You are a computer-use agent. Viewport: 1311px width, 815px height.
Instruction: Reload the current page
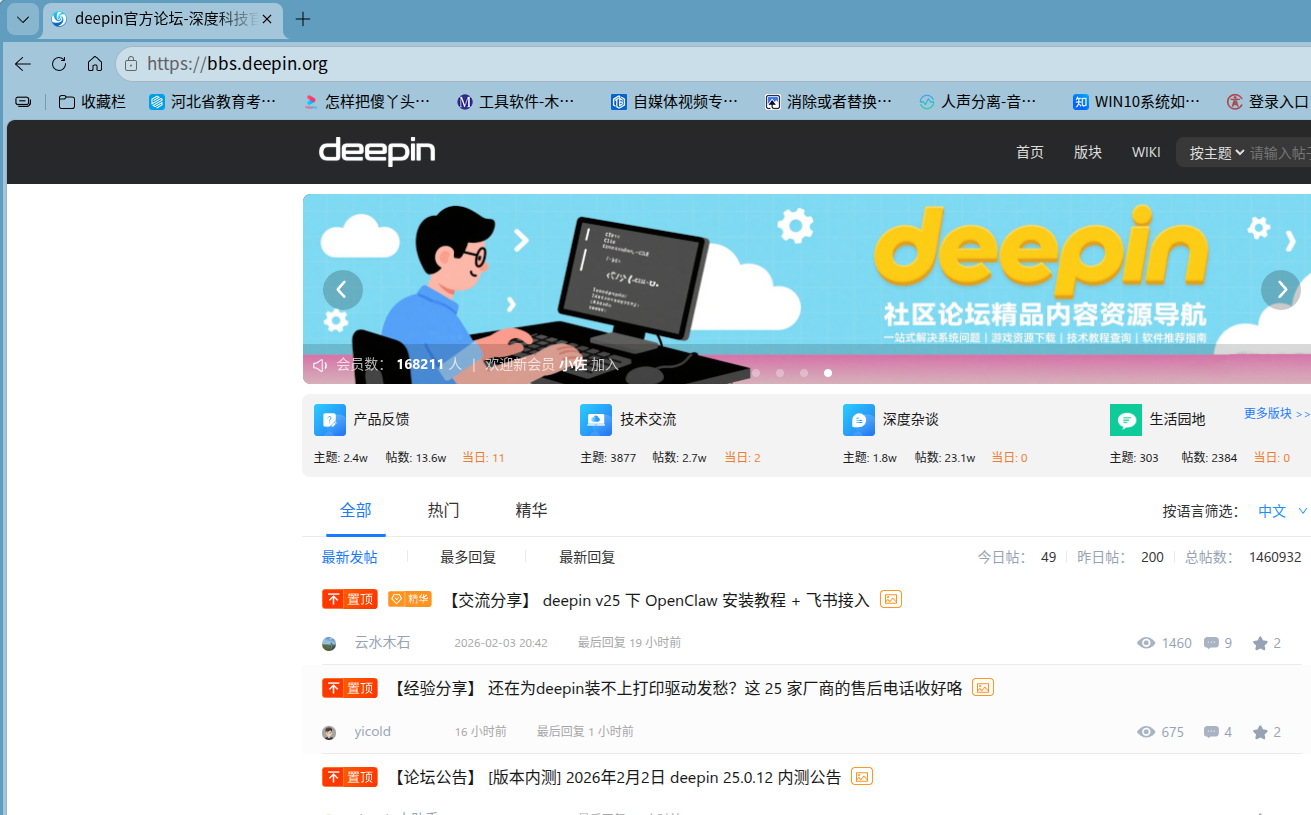59,64
